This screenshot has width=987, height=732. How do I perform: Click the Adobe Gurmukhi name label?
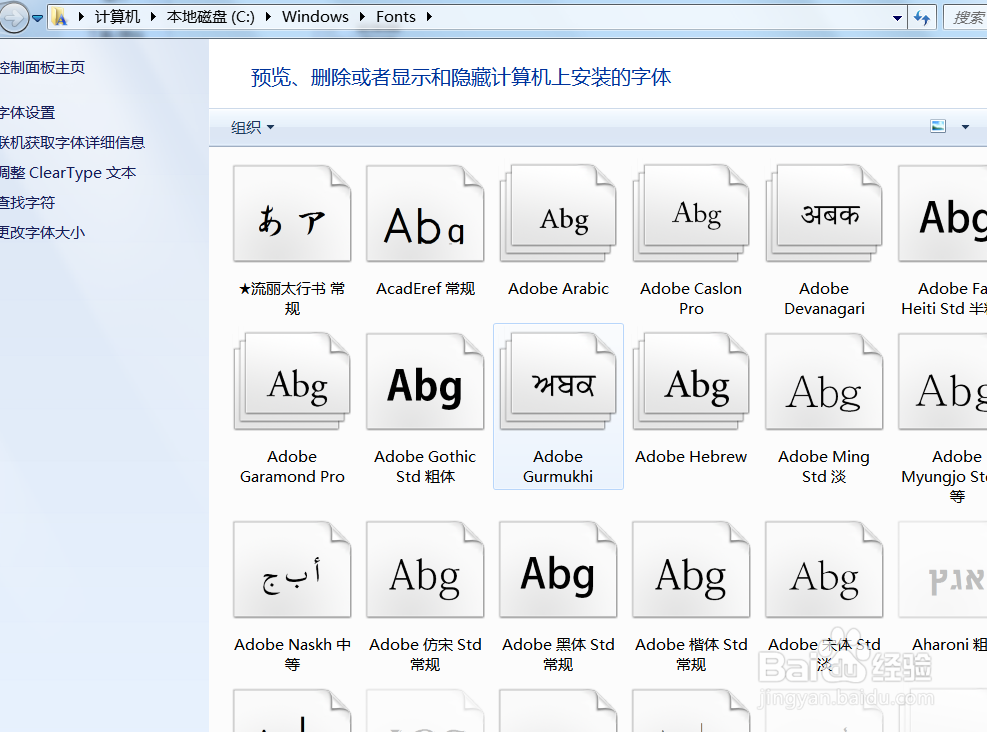[x=558, y=466]
